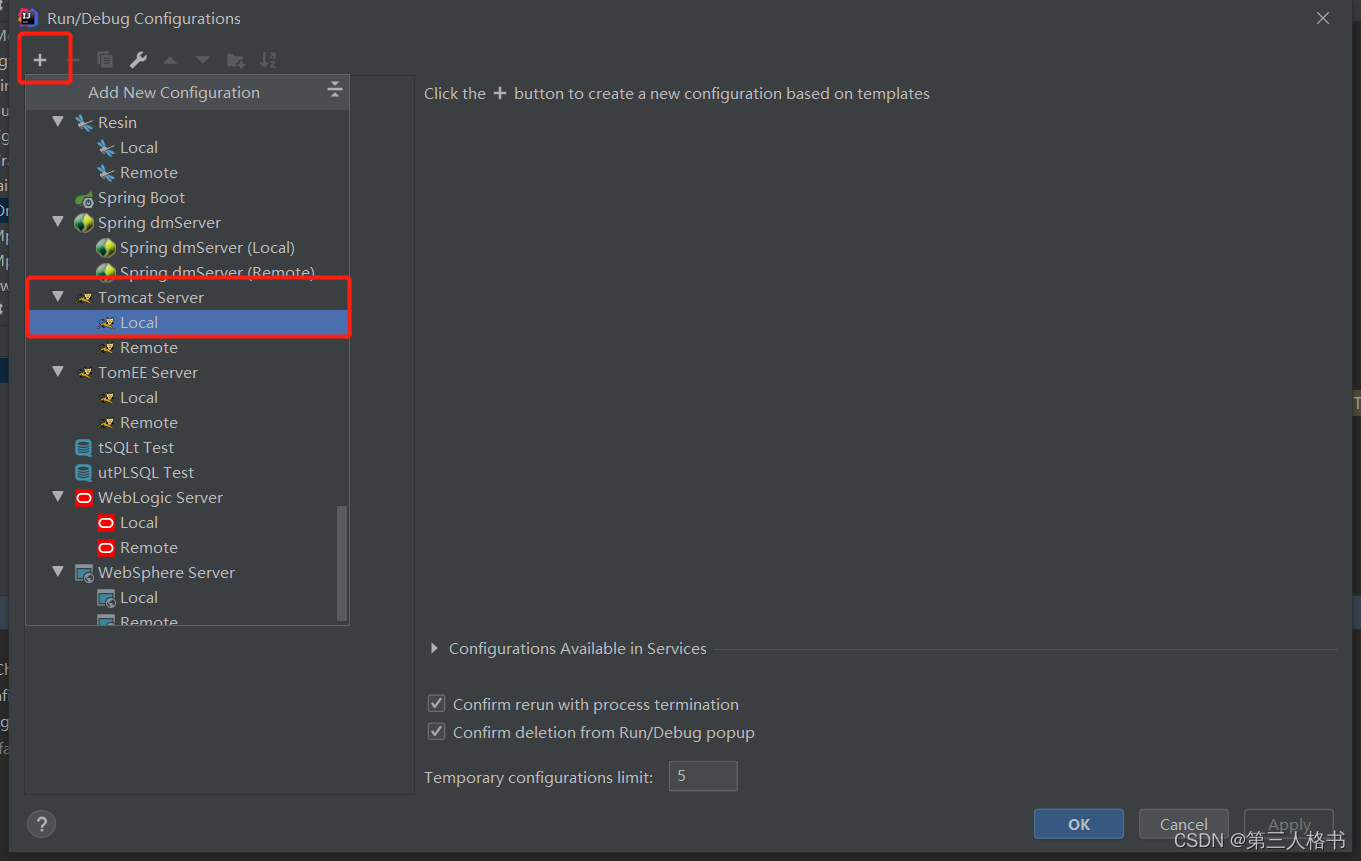Select Remote under TomEE Server

(149, 423)
